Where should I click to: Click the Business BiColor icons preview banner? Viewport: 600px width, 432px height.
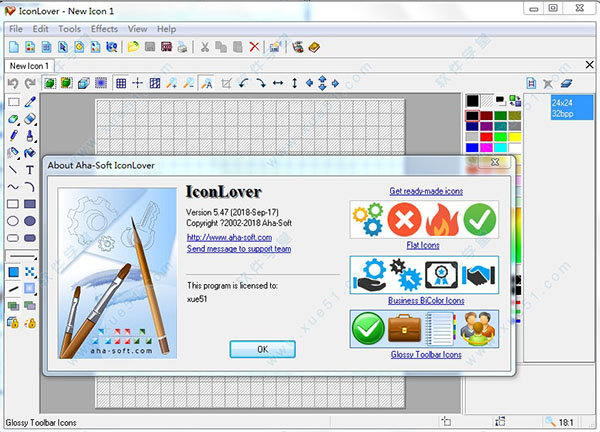(x=424, y=275)
